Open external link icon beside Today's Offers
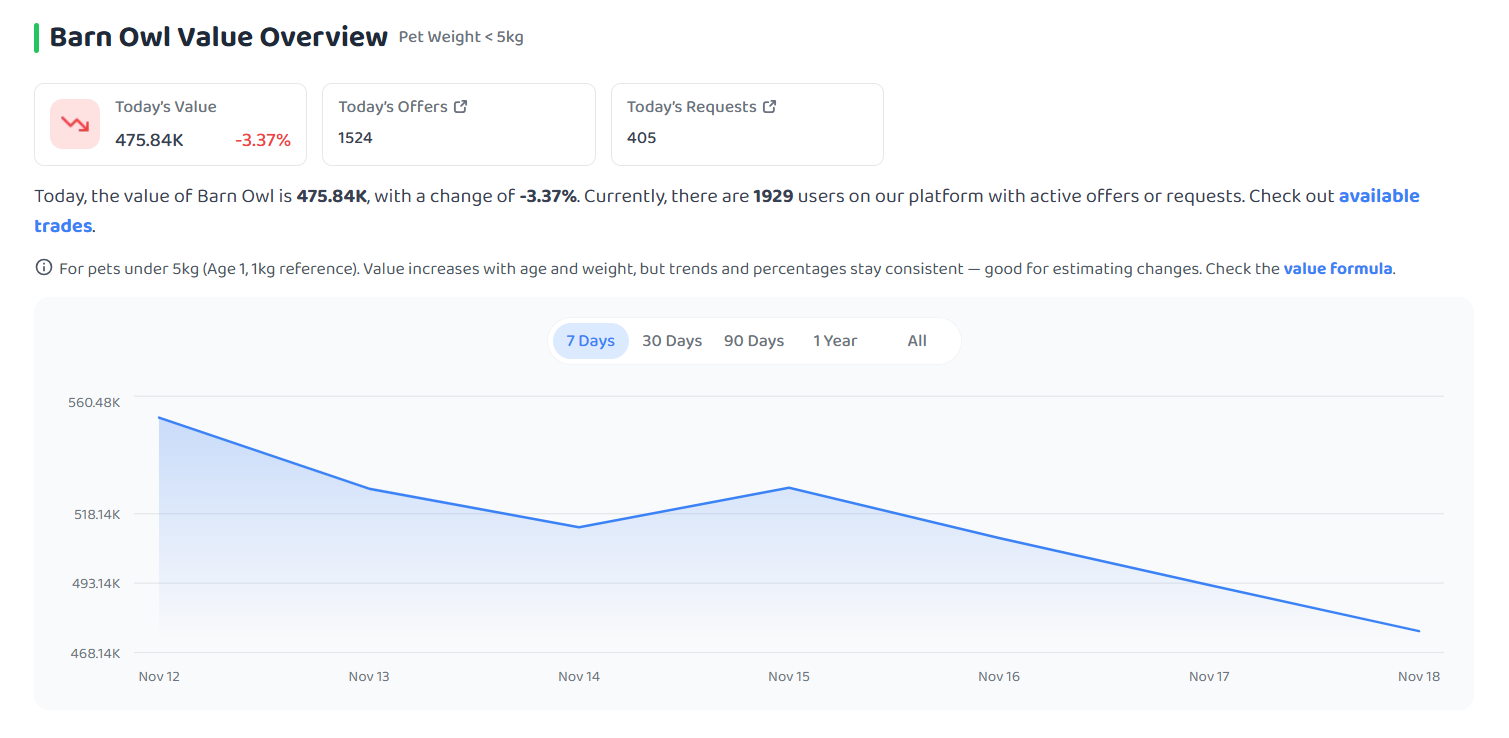The image size is (1509, 738). pyautogui.click(x=461, y=106)
